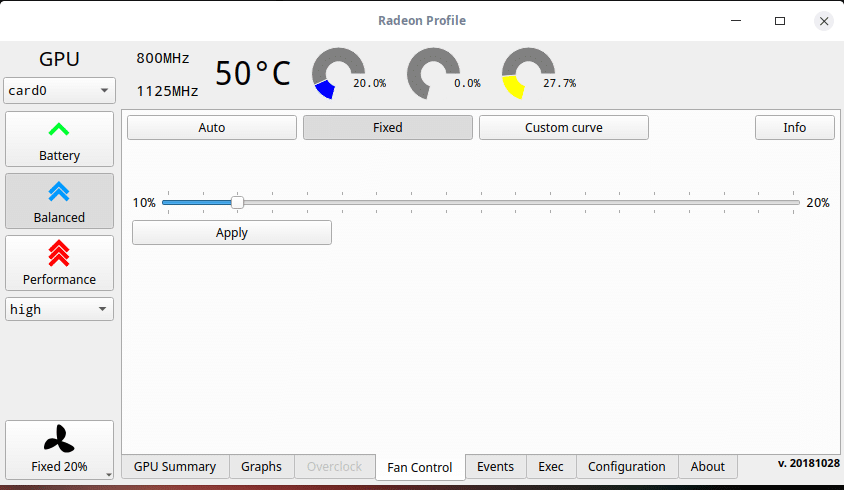Viewport: 844px width, 490px height.
Task: Open the Fan Control tab
Action: click(x=420, y=467)
